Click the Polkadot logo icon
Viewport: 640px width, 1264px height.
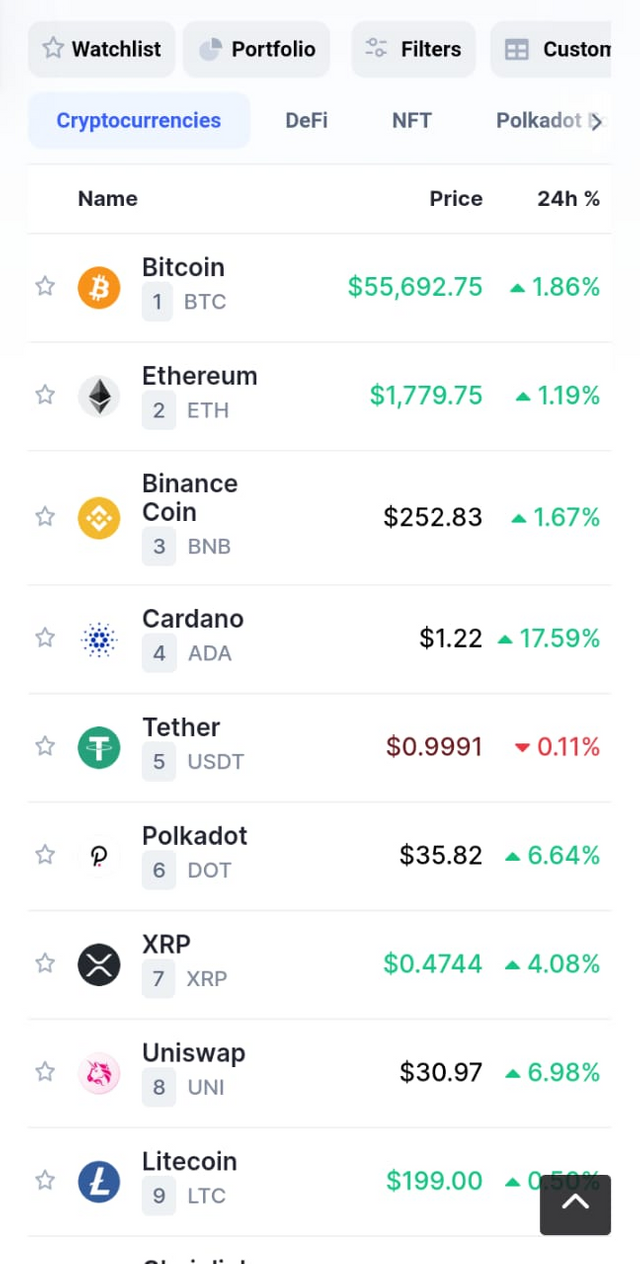click(99, 856)
